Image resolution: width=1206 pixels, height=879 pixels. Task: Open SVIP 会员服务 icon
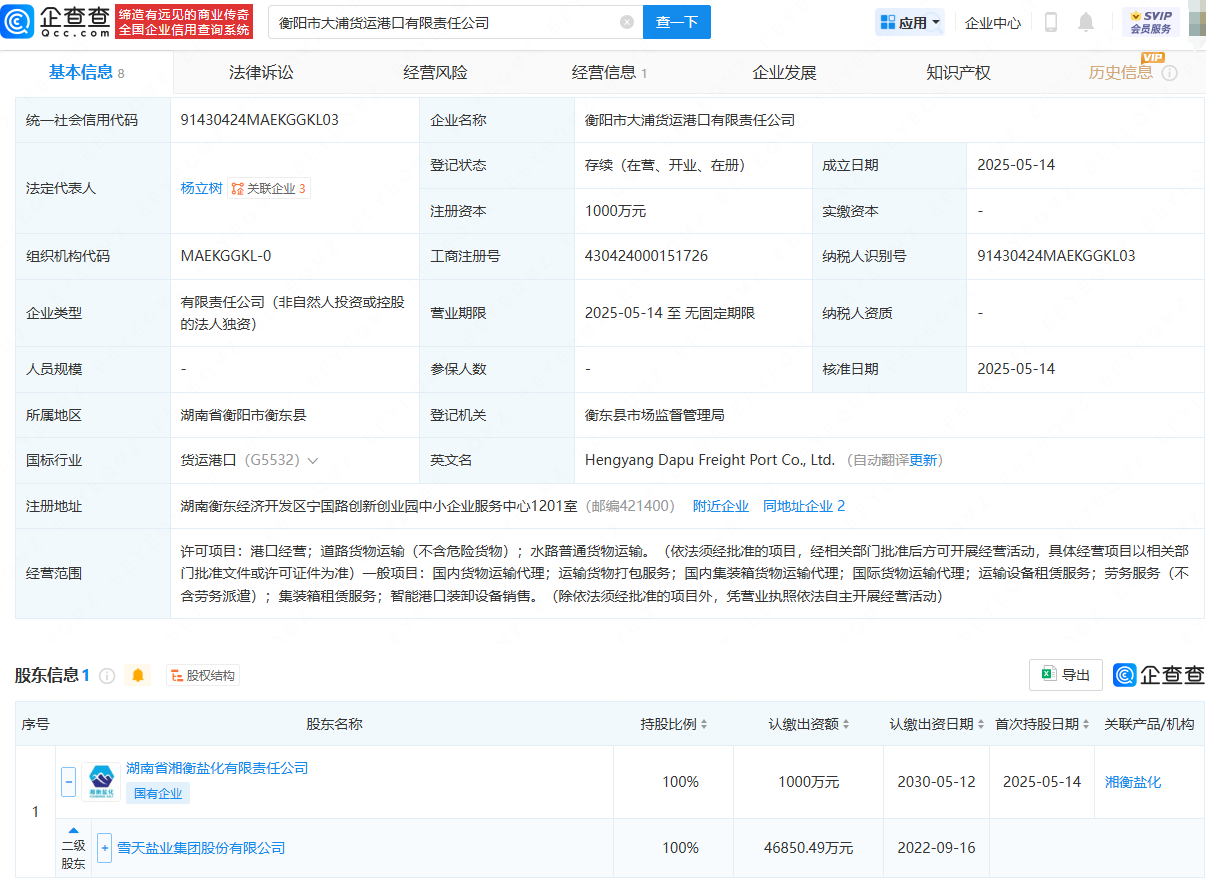tap(1151, 22)
